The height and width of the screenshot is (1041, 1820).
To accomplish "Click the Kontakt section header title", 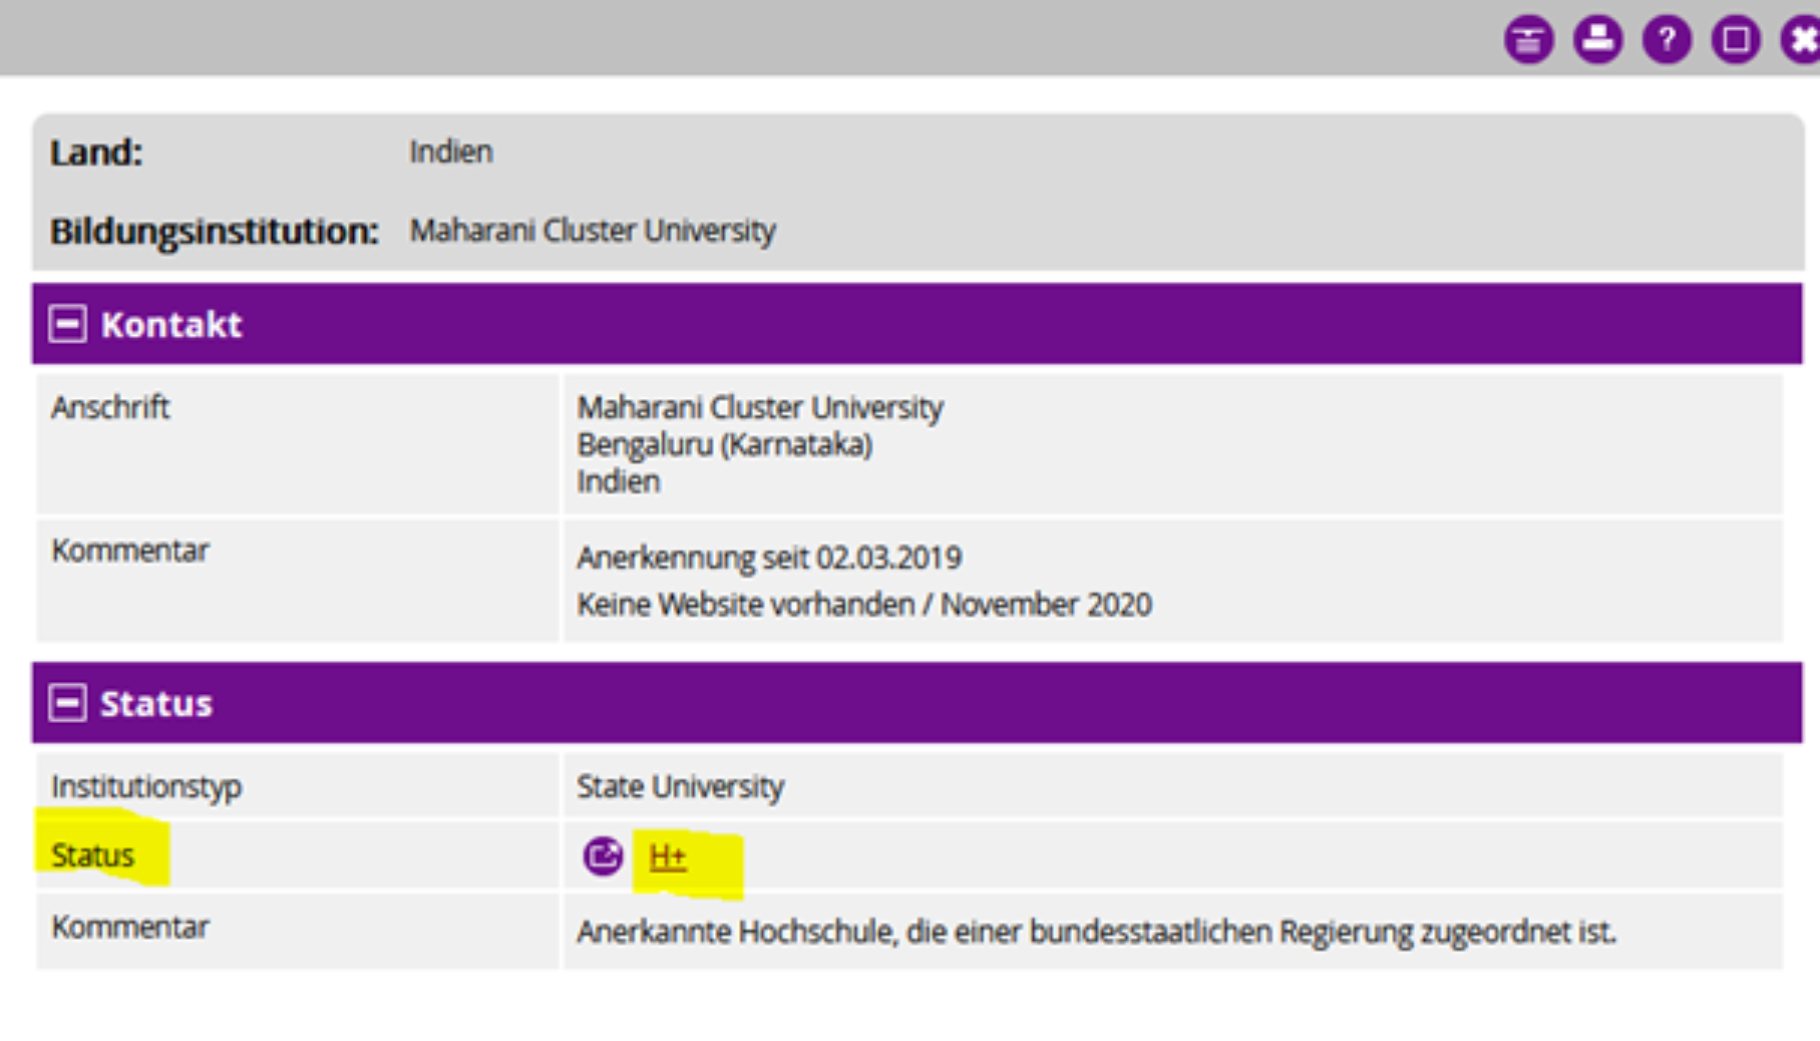I will [171, 325].
